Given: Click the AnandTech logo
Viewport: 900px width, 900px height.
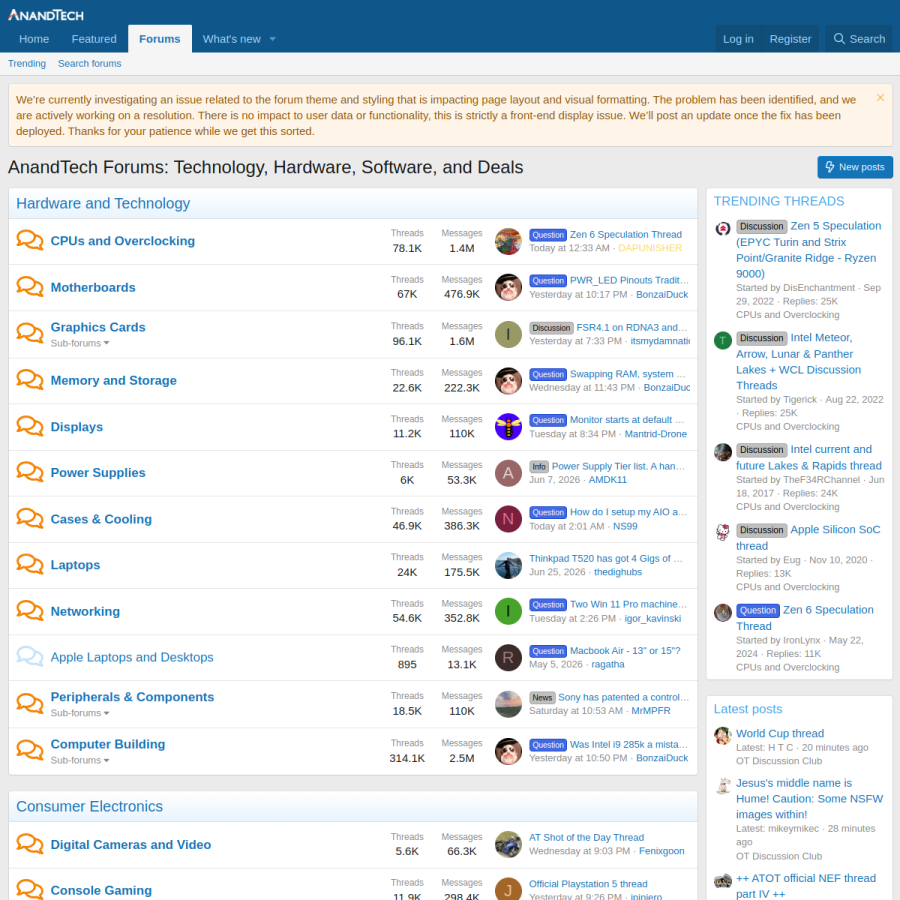Looking at the screenshot, I should tap(46, 15).
